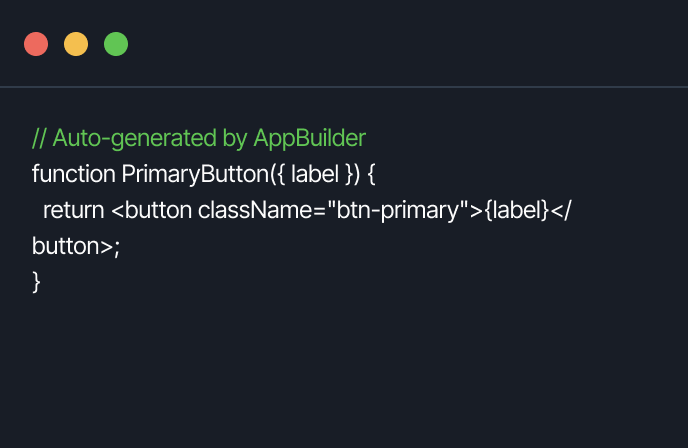
Task: Place cursor on the "function" keyword
Action: click(x=73, y=173)
